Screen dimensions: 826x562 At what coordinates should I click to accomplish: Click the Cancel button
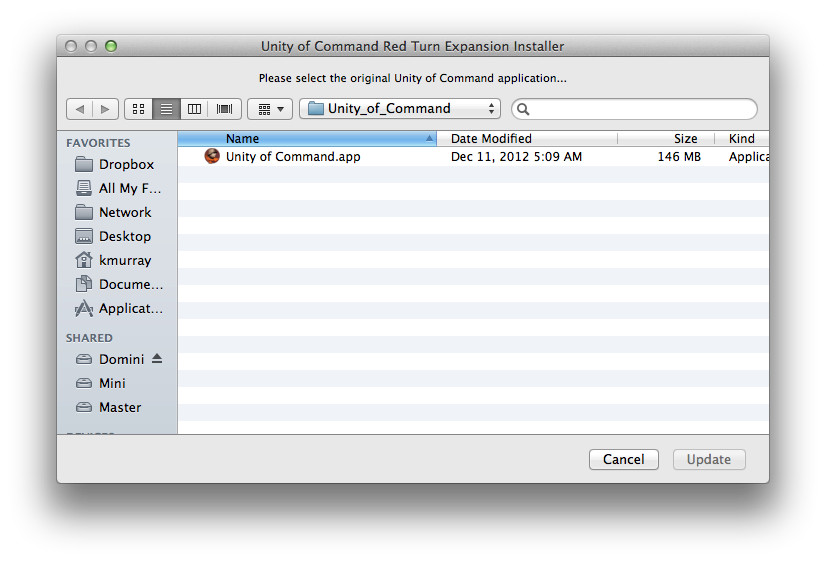tap(624, 459)
